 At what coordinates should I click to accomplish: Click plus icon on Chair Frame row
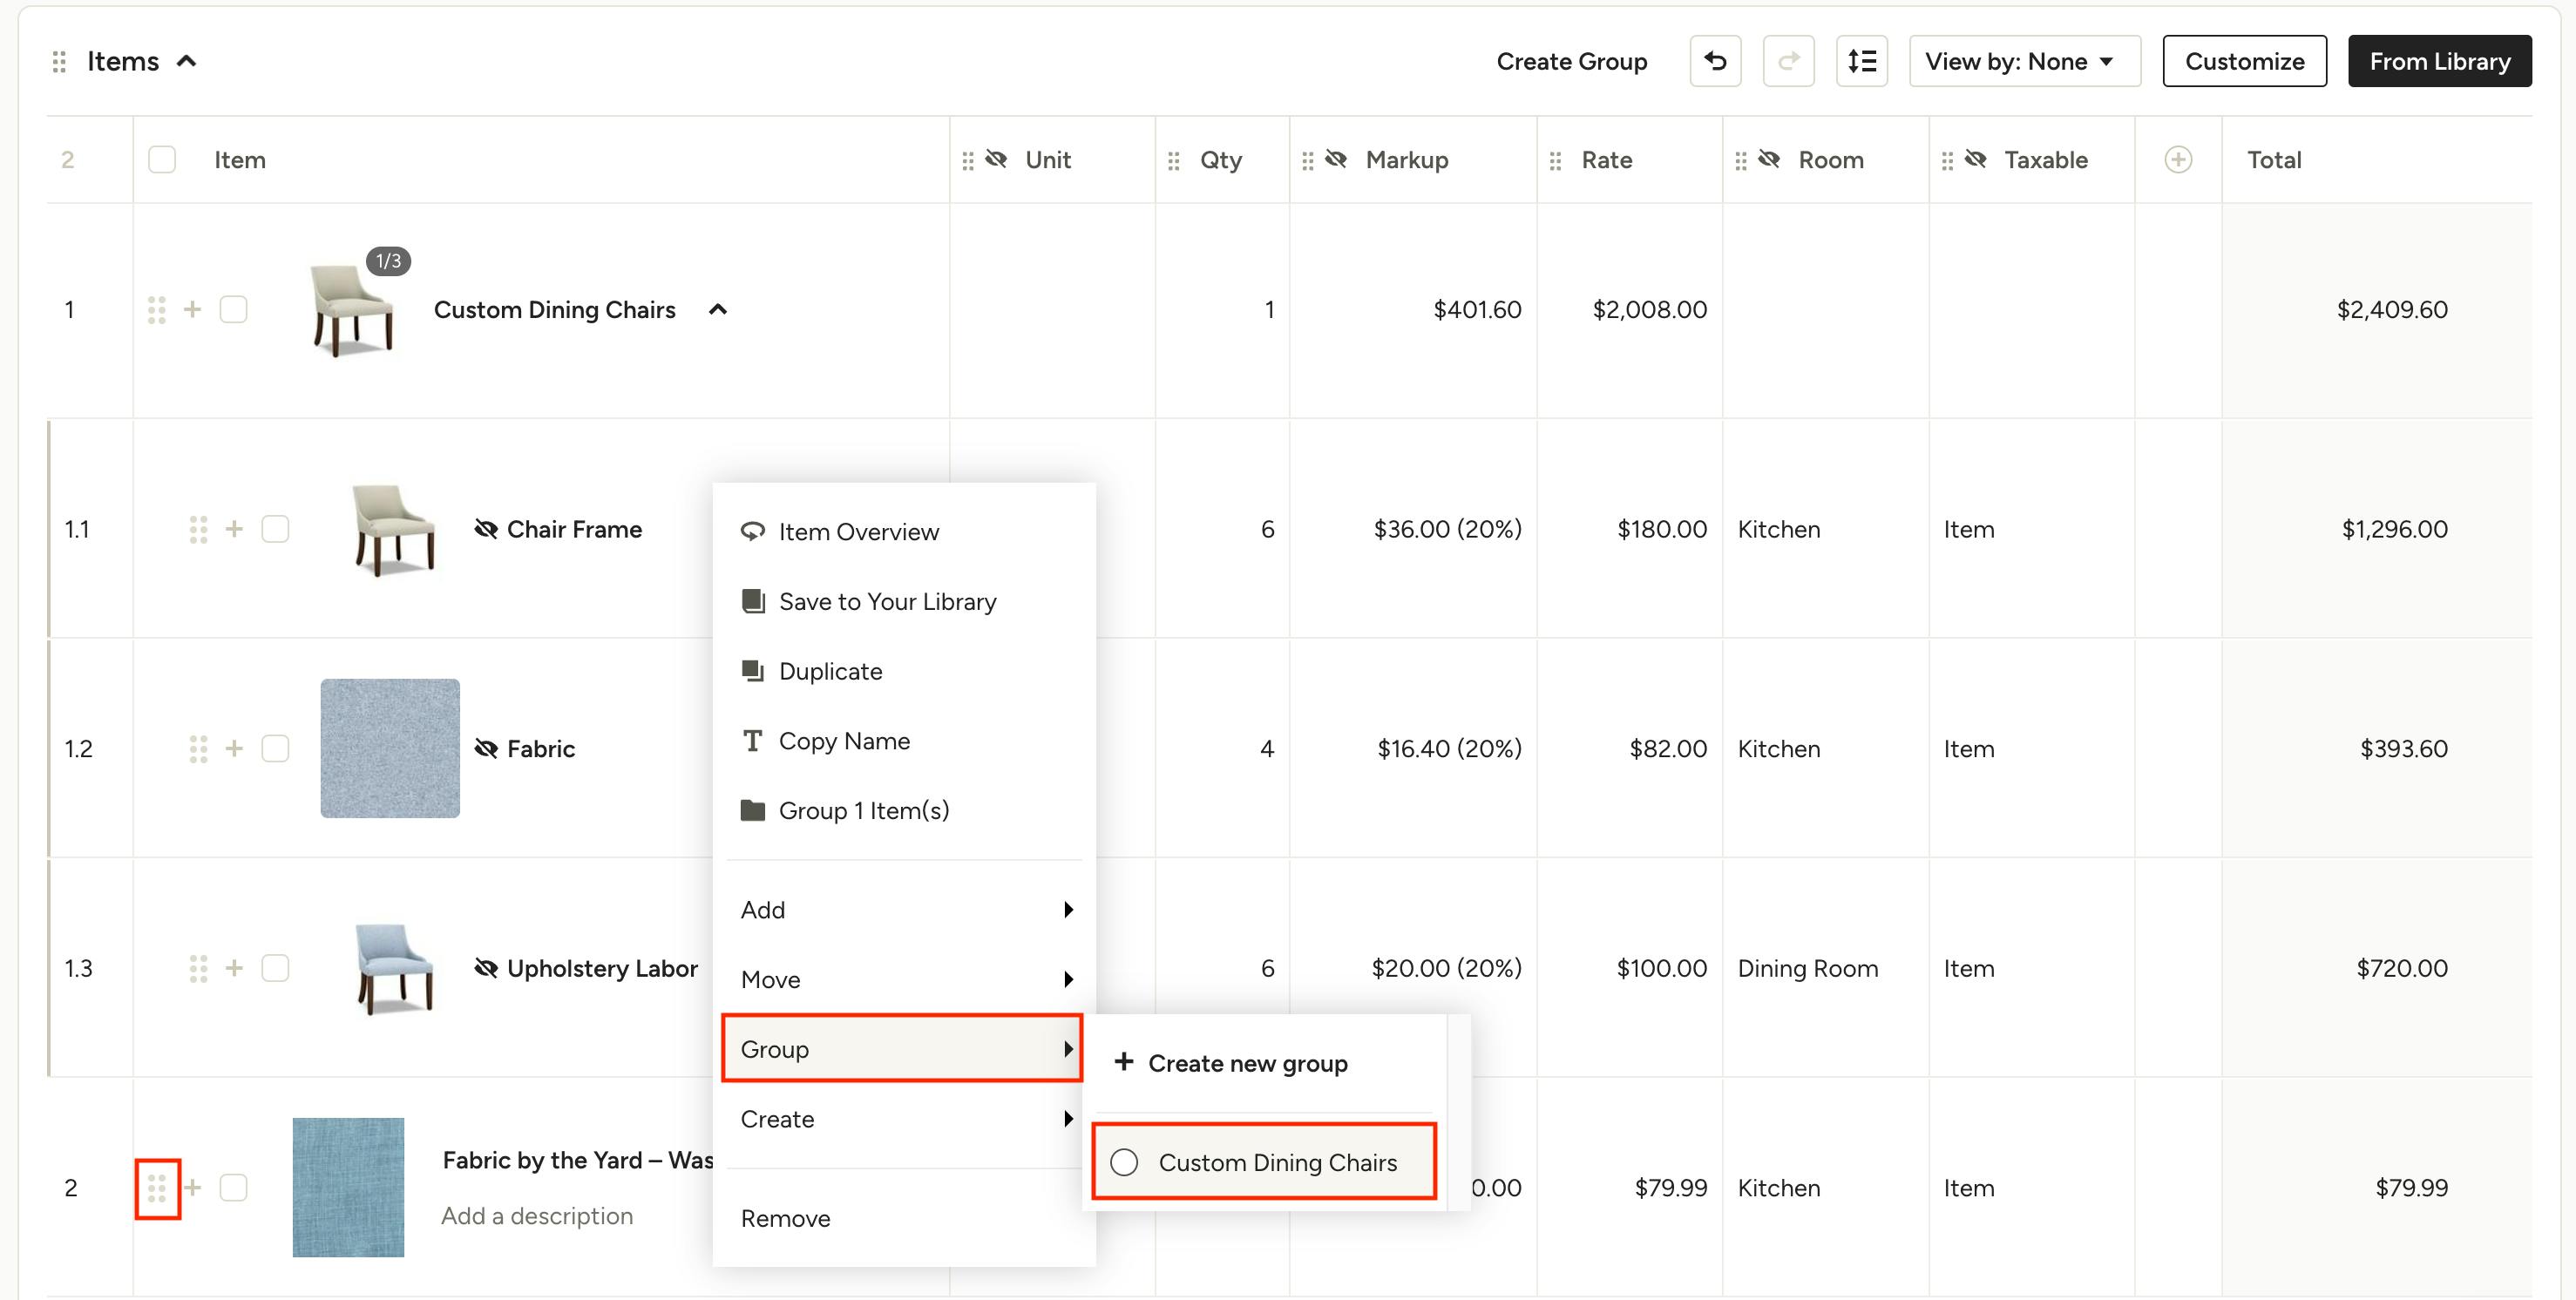click(x=234, y=529)
